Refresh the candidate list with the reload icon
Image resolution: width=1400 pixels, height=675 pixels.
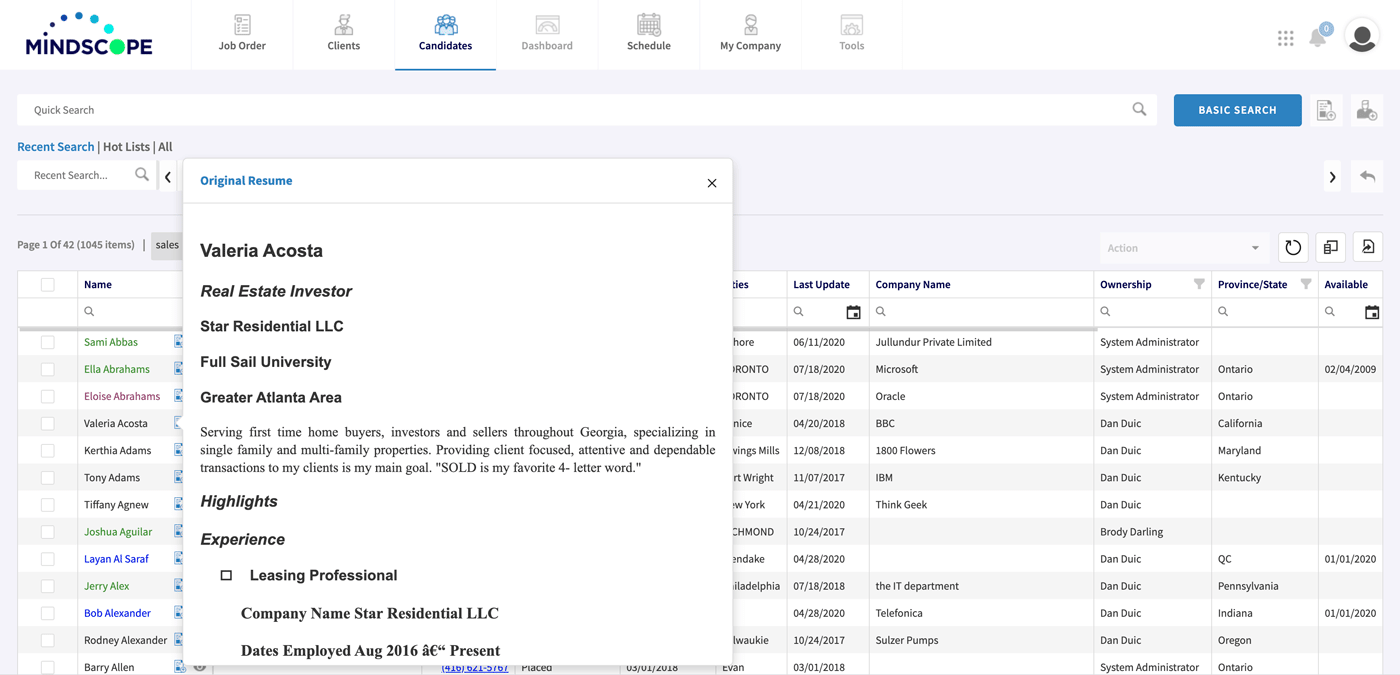click(x=1293, y=247)
